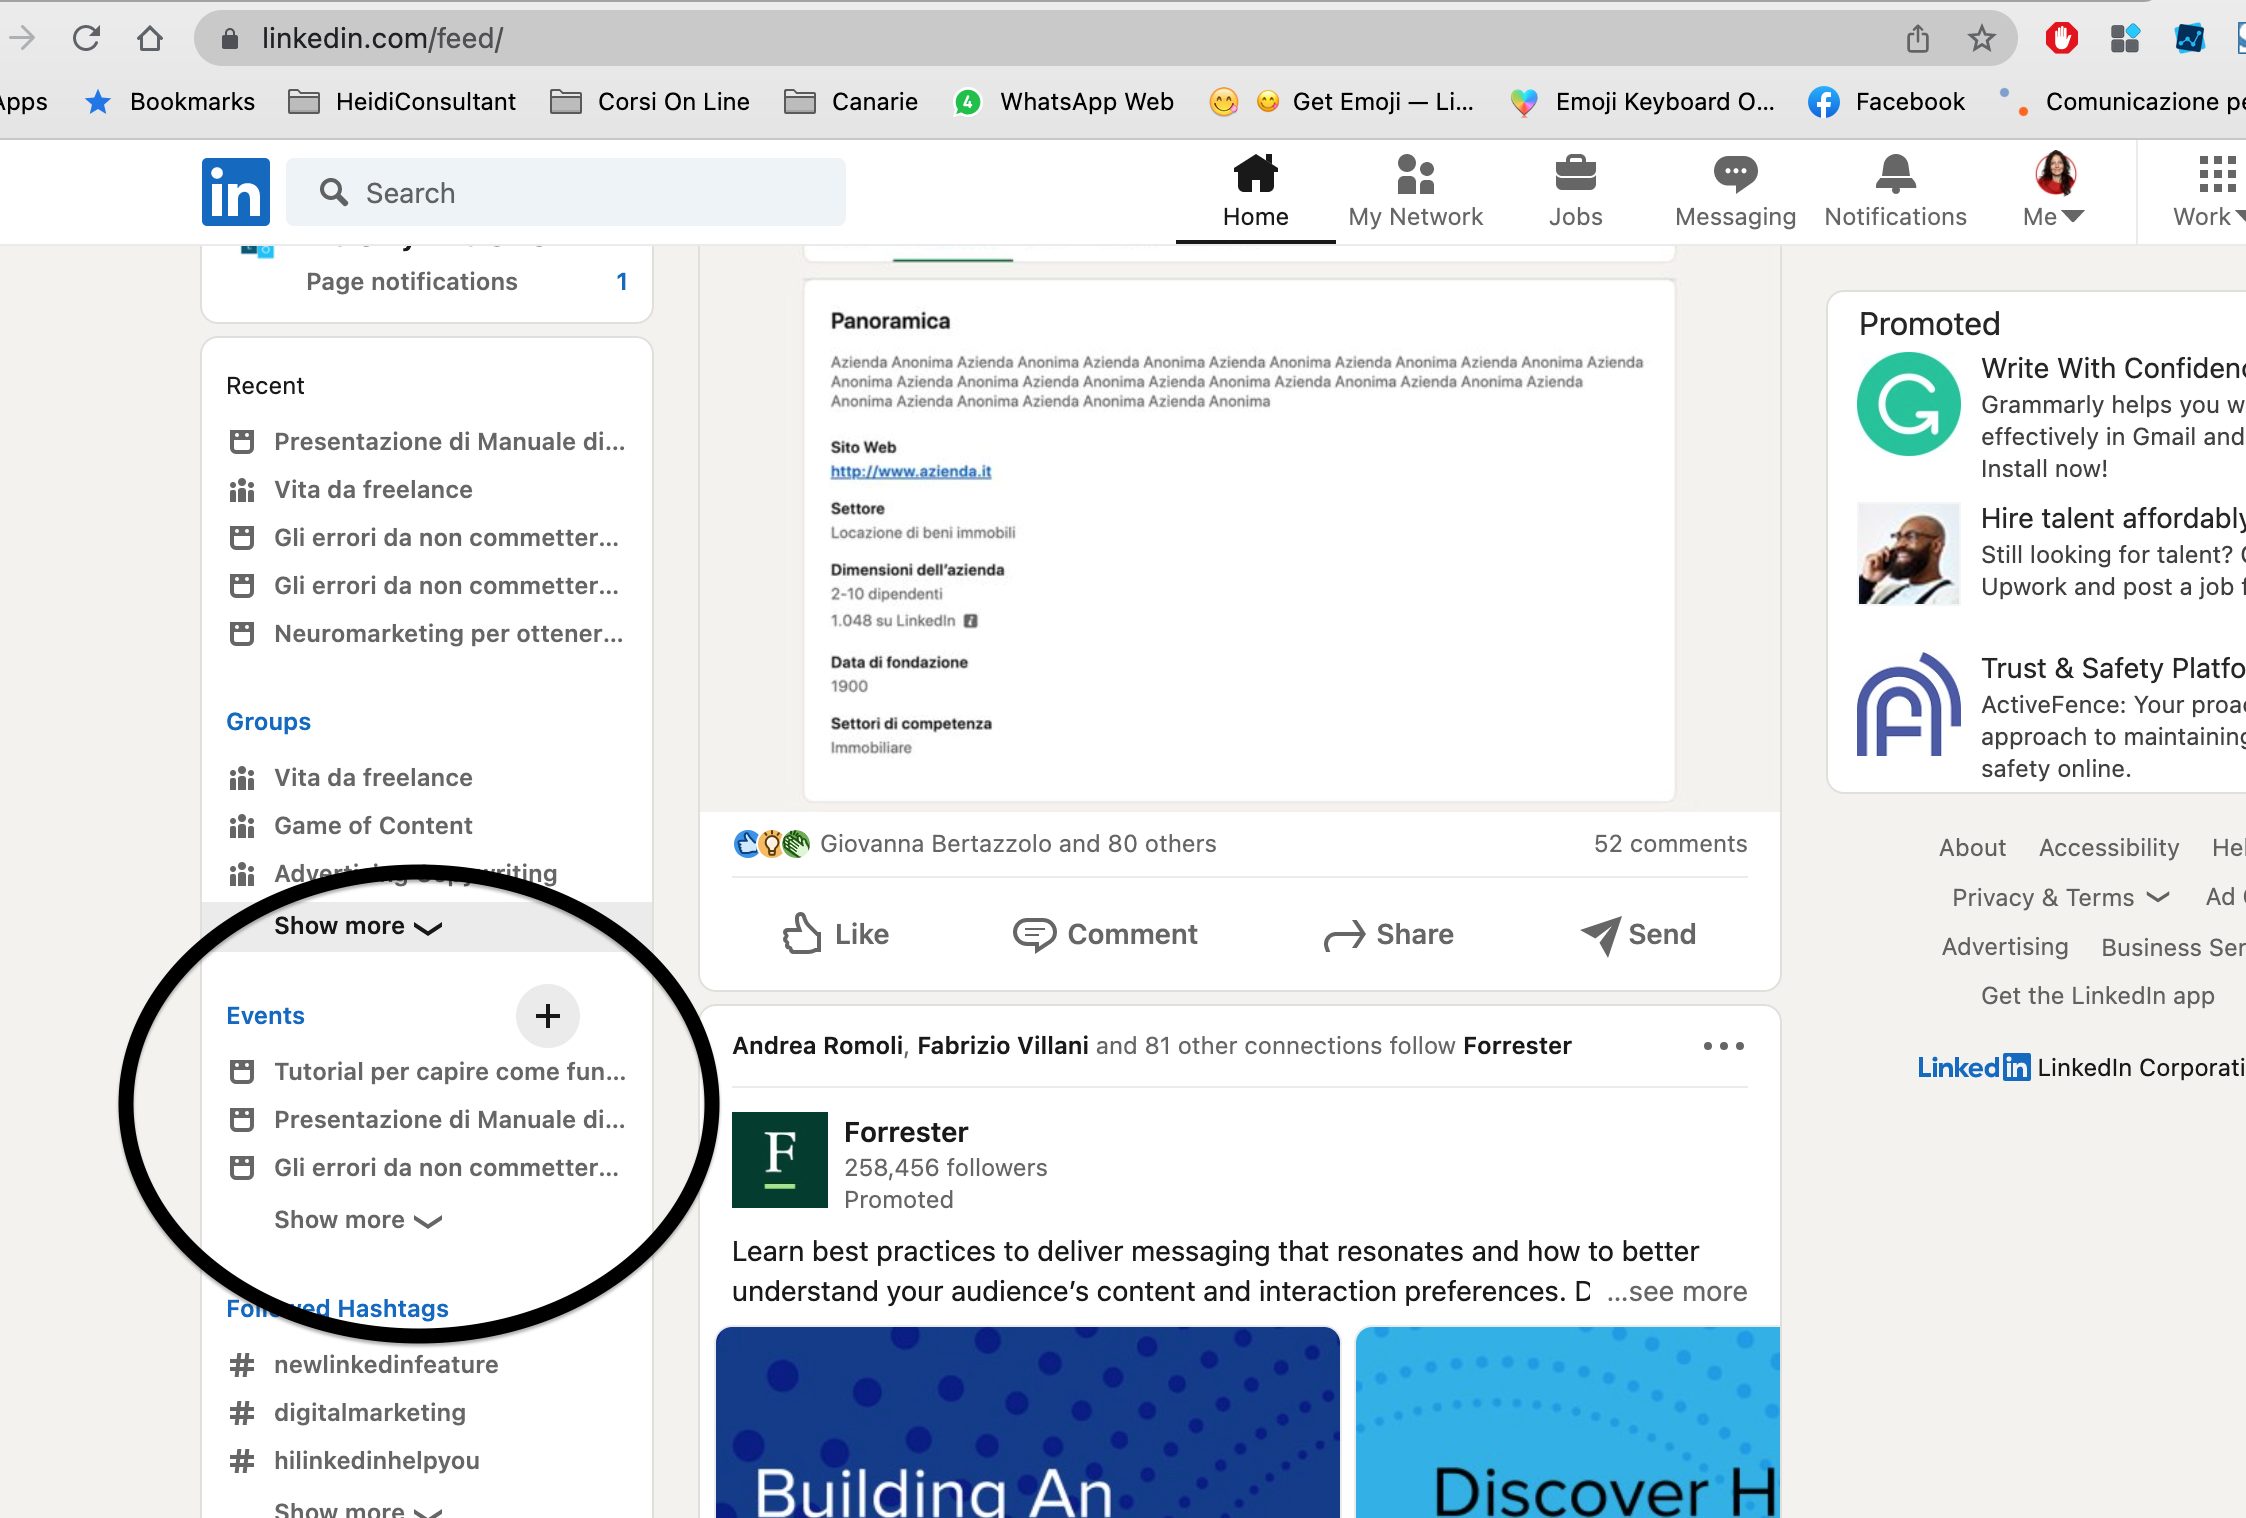Bookmark this page with the star icon
This screenshot has height=1518, width=2246.
point(1981,39)
